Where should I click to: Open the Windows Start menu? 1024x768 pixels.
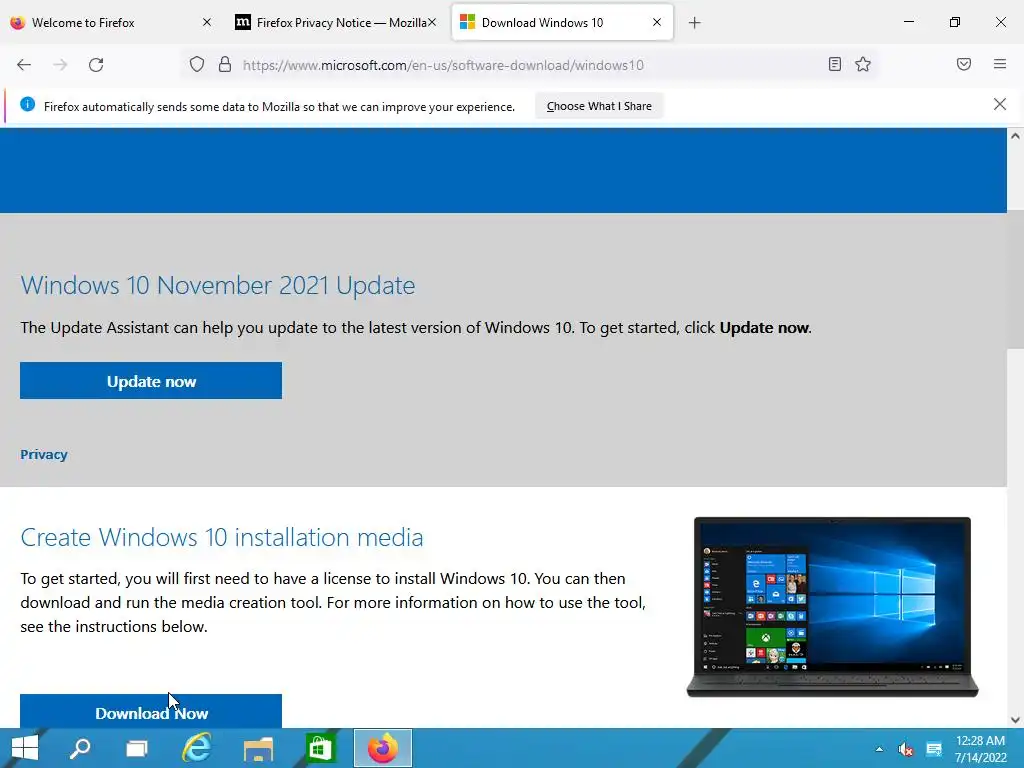click(x=25, y=748)
